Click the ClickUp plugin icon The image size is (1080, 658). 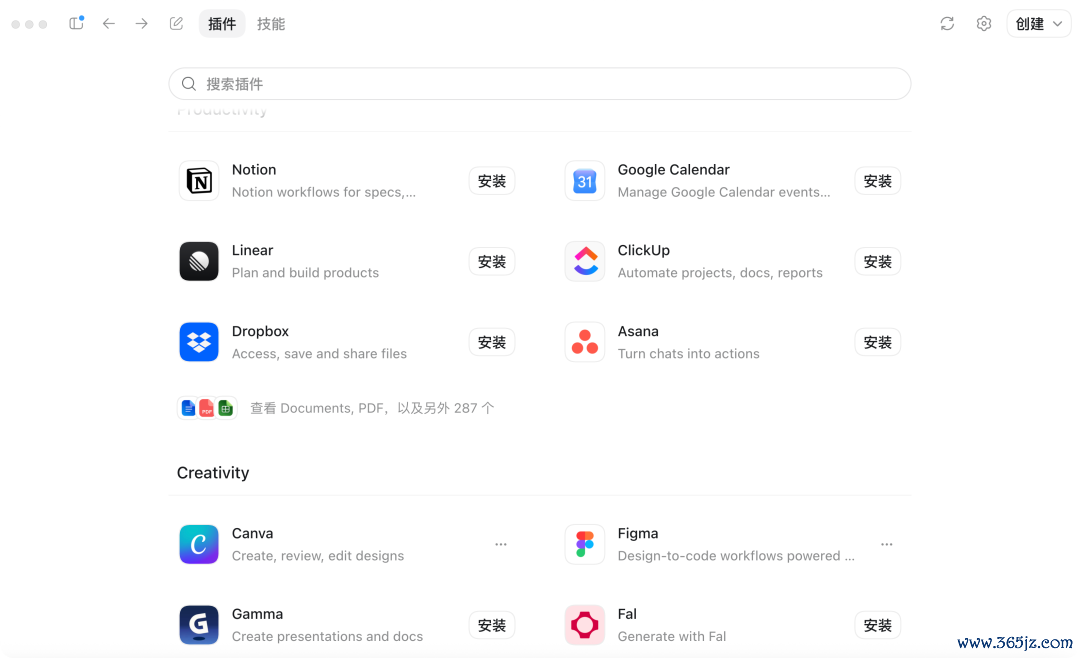pyautogui.click(x=585, y=261)
